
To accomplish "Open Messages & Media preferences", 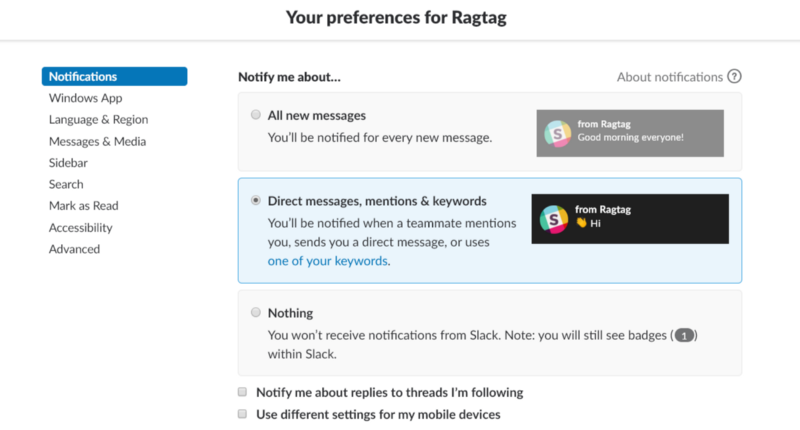I will click(97, 141).
